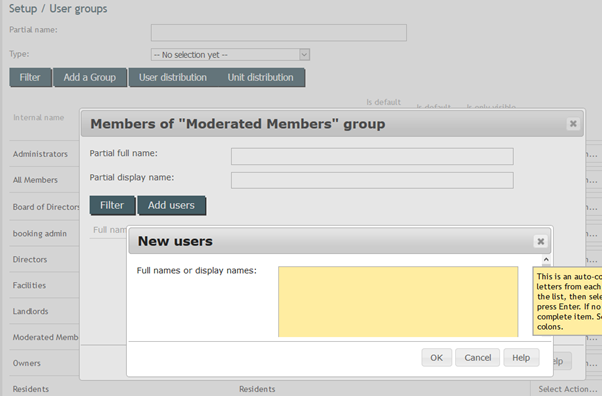Viewport: 602px width, 396px height.
Task: Click the Partial display name field
Action: [x=372, y=180]
